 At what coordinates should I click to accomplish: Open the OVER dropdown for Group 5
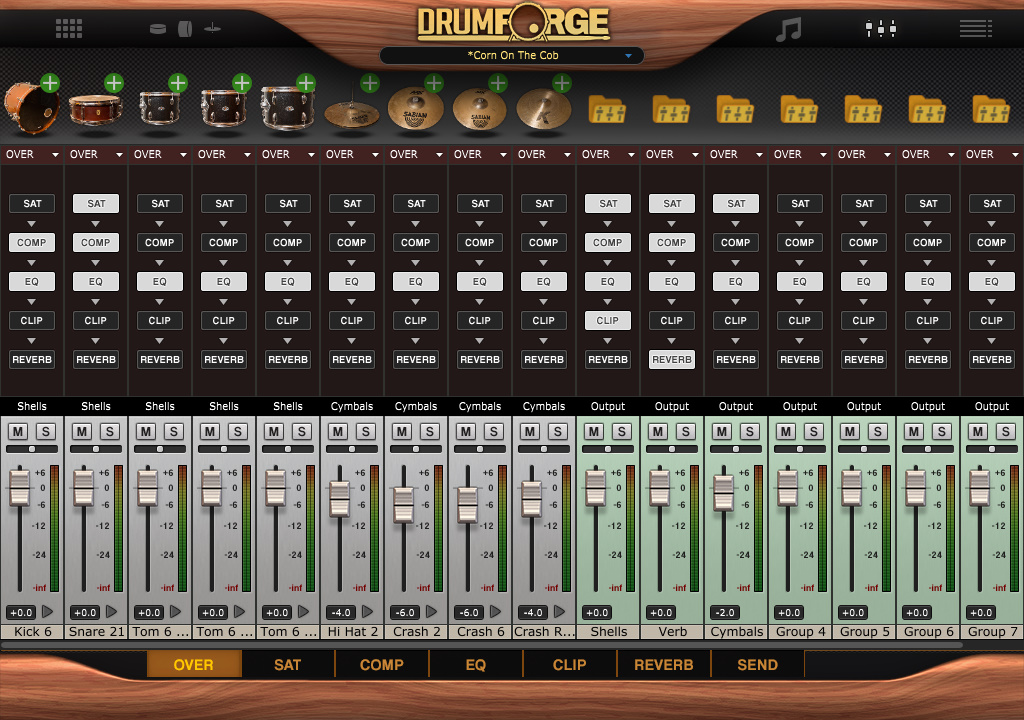[x=864, y=155]
